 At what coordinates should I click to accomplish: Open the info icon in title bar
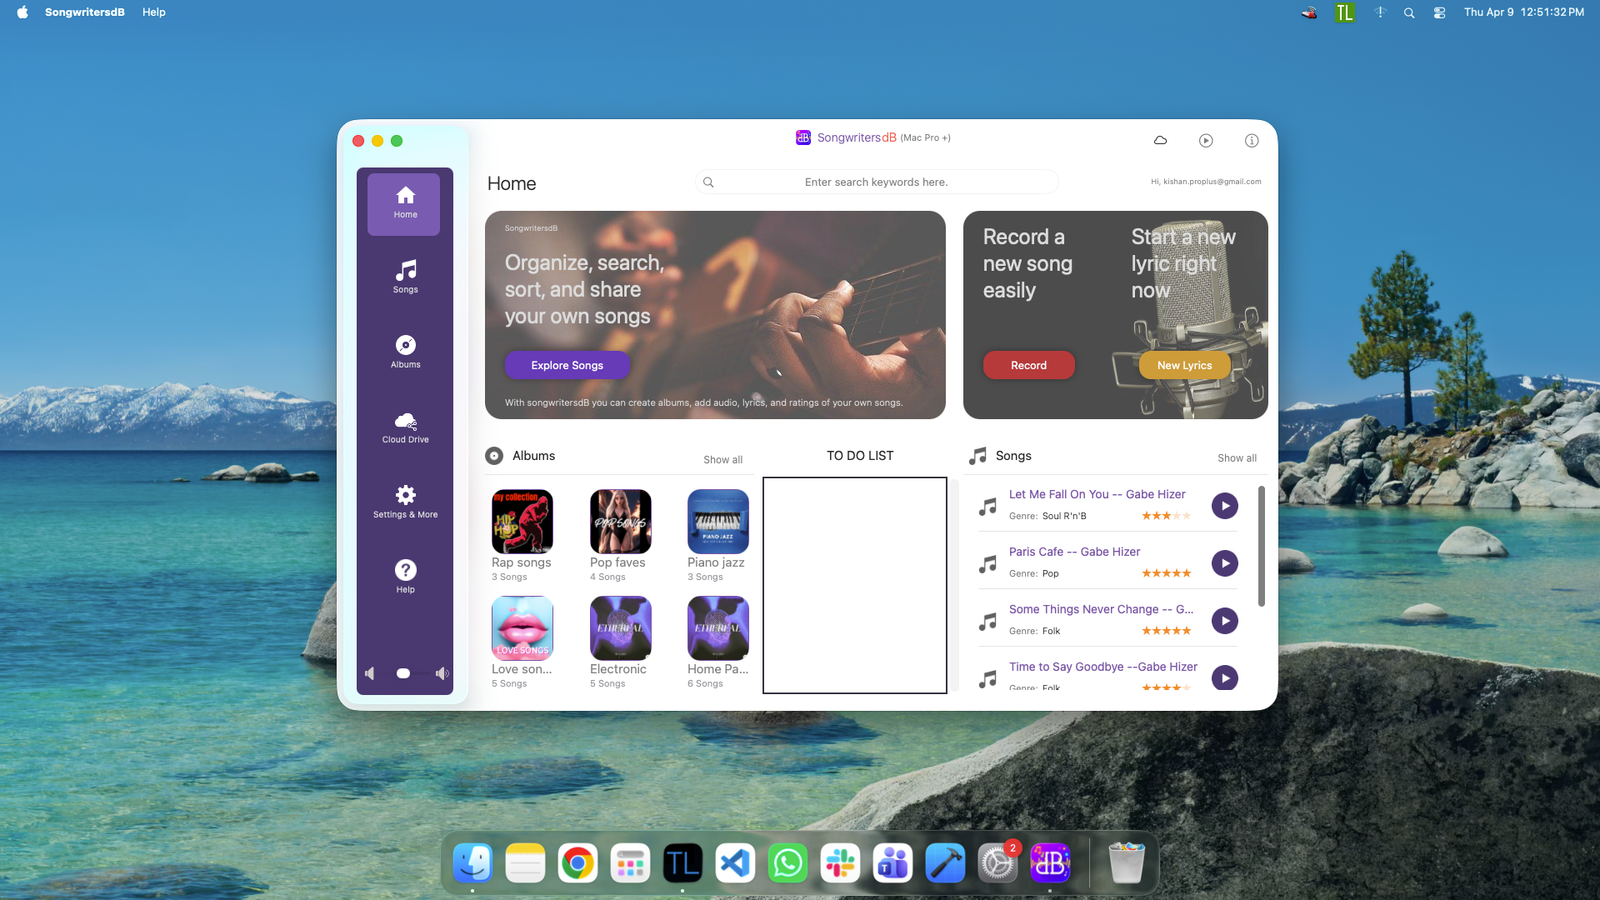click(1251, 140)
